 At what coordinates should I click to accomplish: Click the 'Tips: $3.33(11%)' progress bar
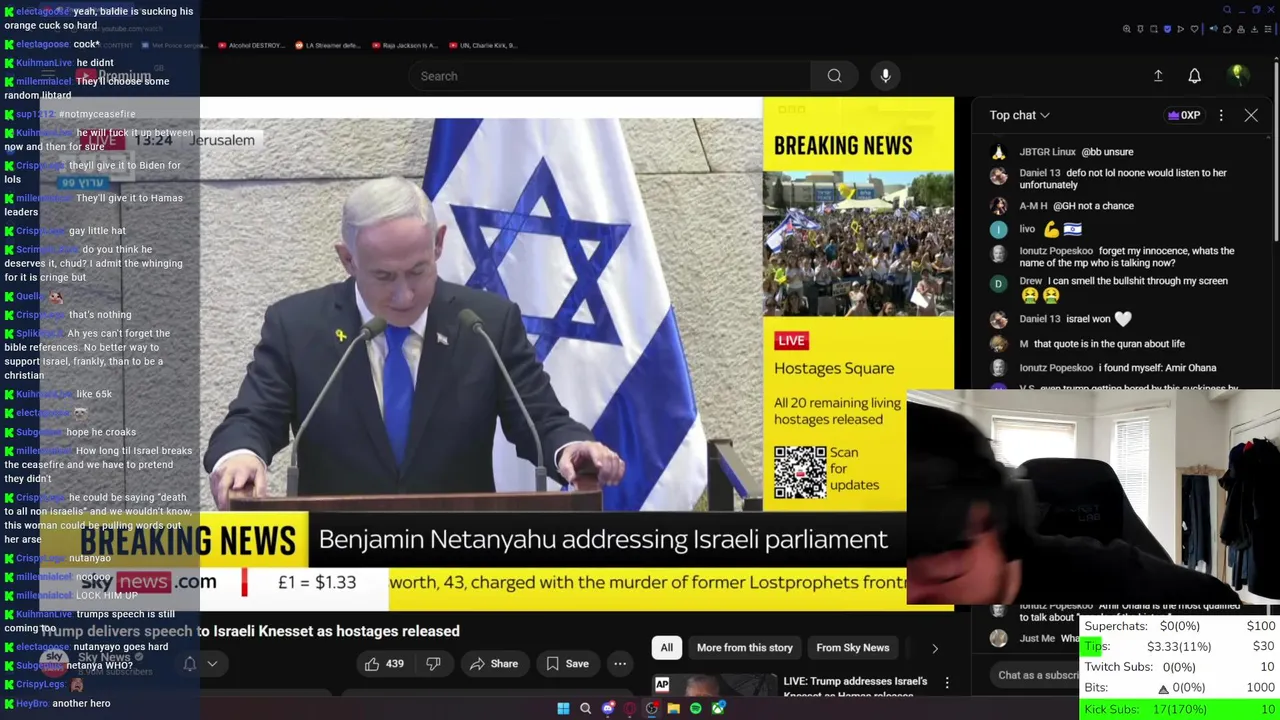[1180, 647]
